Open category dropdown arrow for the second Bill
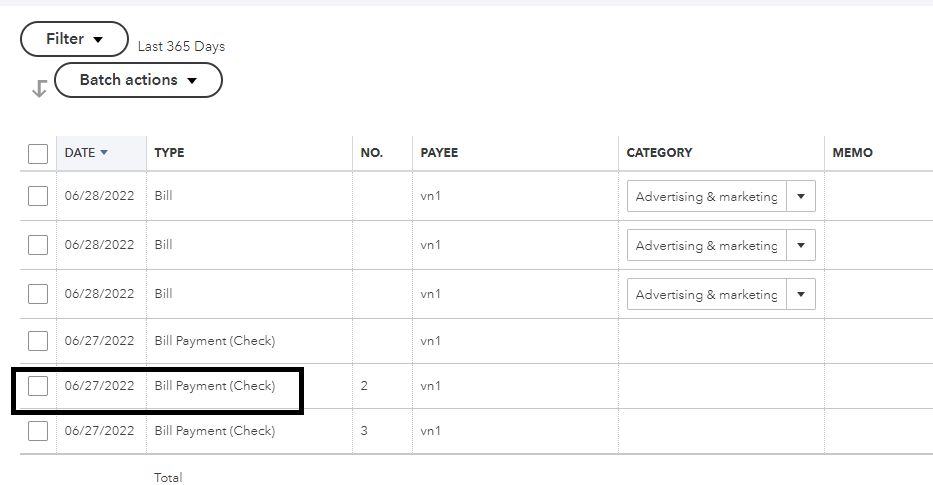The height and width of the screenshot is (485, 933). click(x=801, y=245)
